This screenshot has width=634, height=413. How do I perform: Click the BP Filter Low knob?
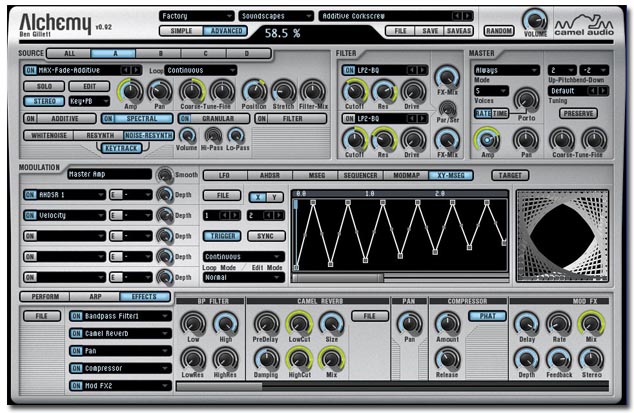tap(193, 324)
